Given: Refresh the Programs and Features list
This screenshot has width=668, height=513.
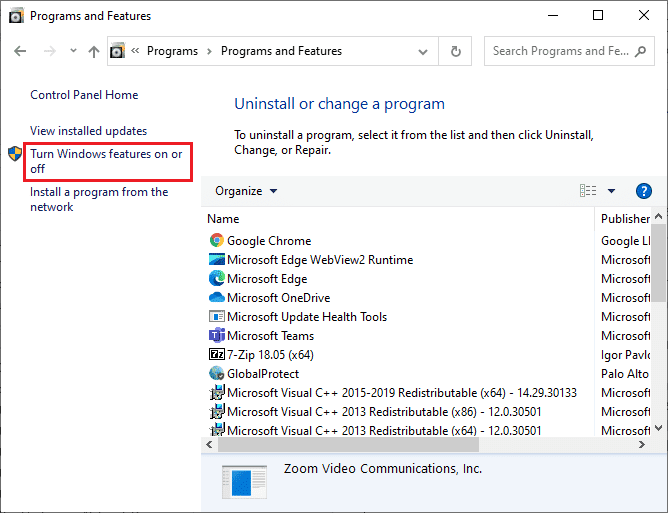Looking at the screenshot, I should tap(455, 51).
